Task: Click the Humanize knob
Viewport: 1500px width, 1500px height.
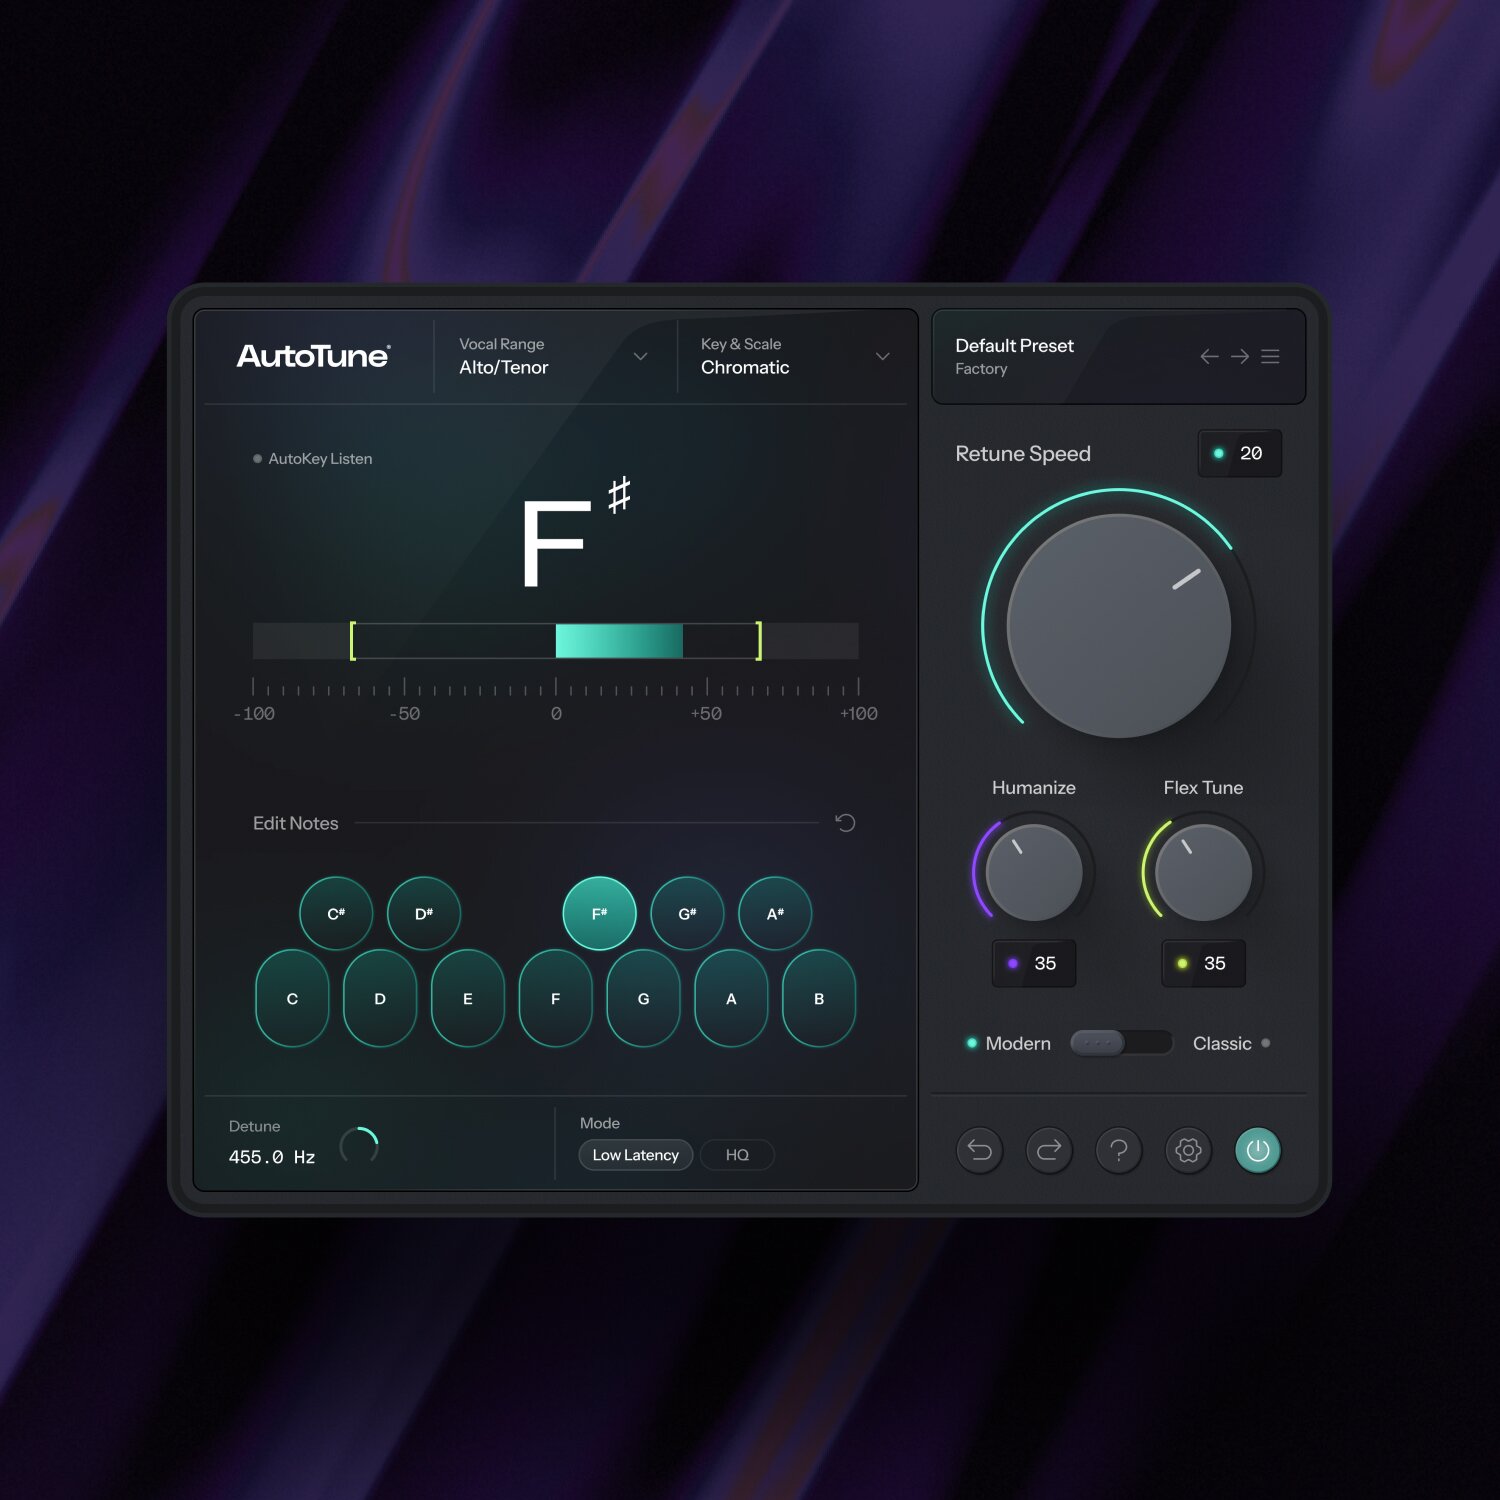Action: (1034, 872)
